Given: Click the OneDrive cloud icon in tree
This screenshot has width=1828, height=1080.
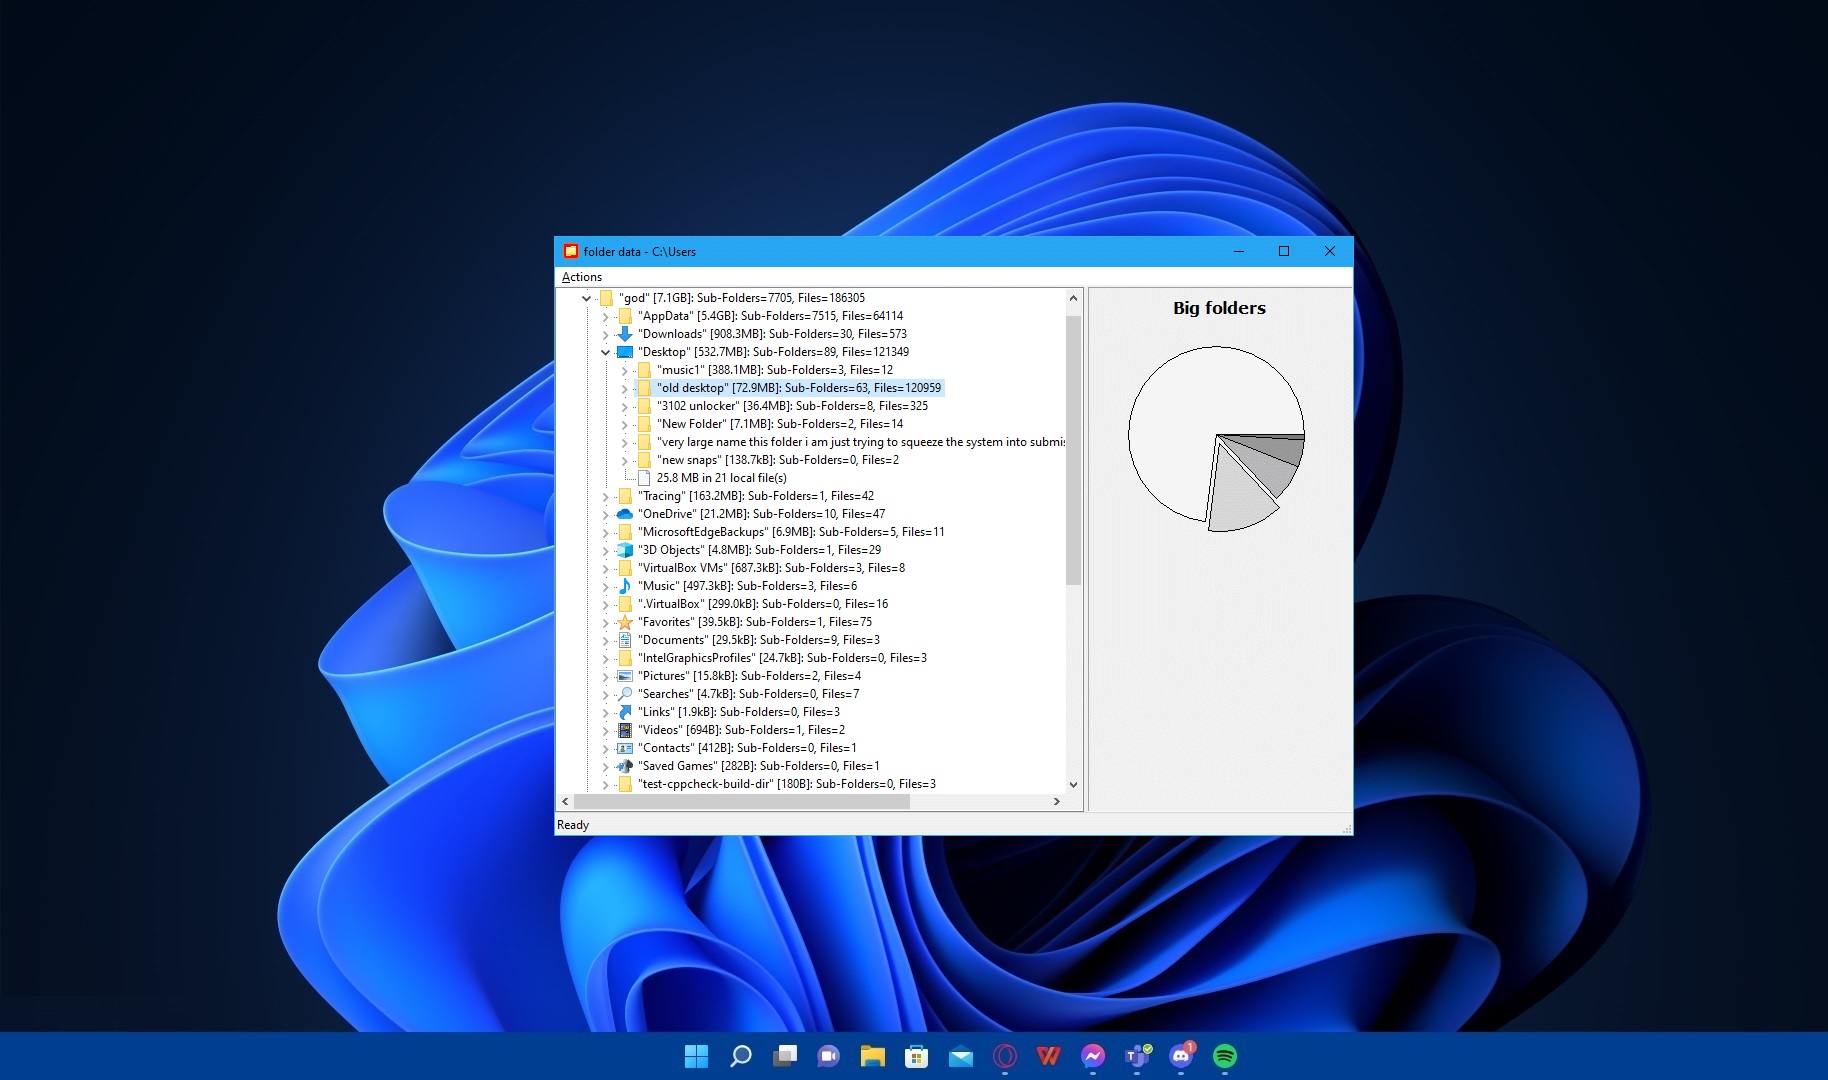Looking at the screenshot, I should (625, 514).
